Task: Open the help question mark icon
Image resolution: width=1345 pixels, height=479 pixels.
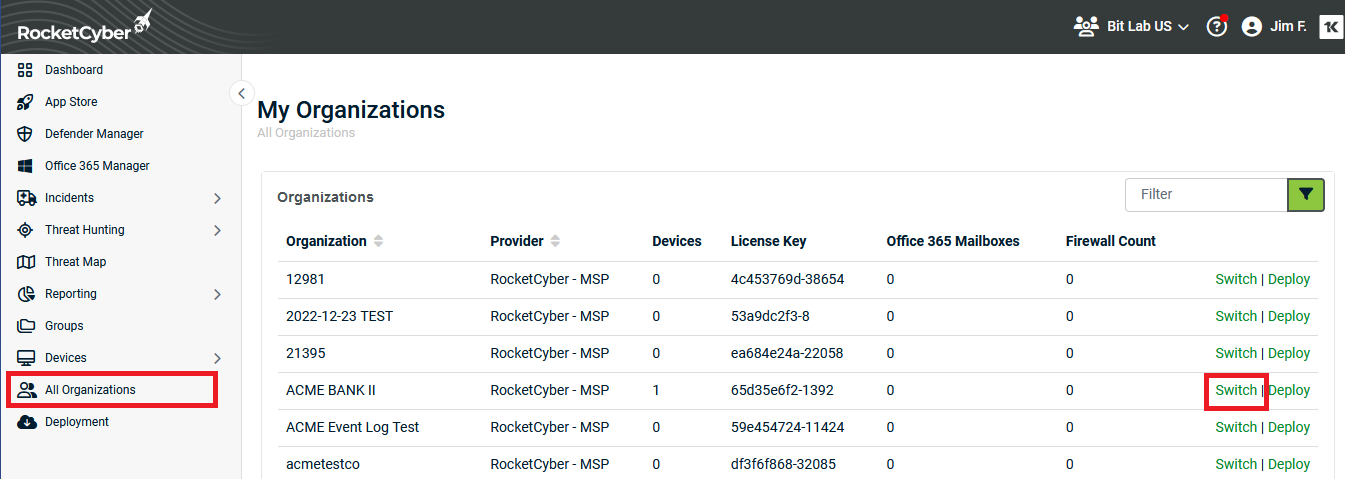Action: (1216, 27)
